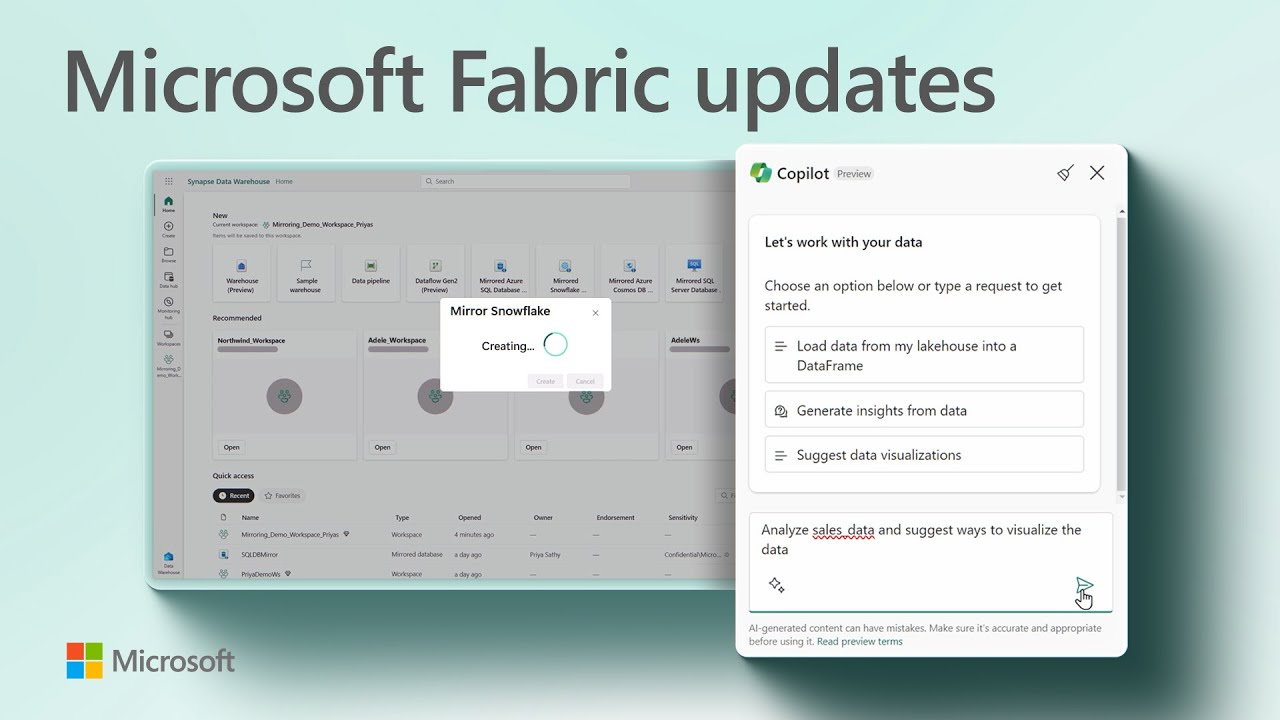
Task: Clear the Copilot chat with broom icon
Action: coord(1065,173)
